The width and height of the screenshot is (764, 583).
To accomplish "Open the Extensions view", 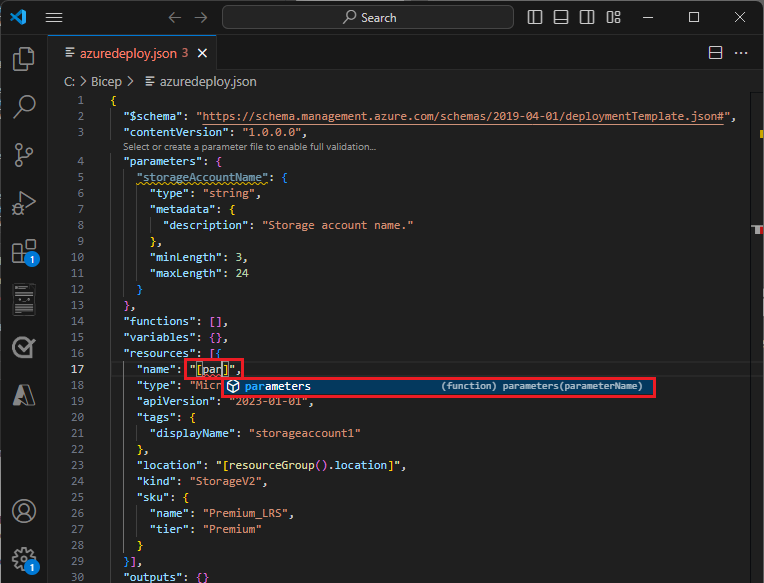I will pyautogui.click(x=24, y=252).
